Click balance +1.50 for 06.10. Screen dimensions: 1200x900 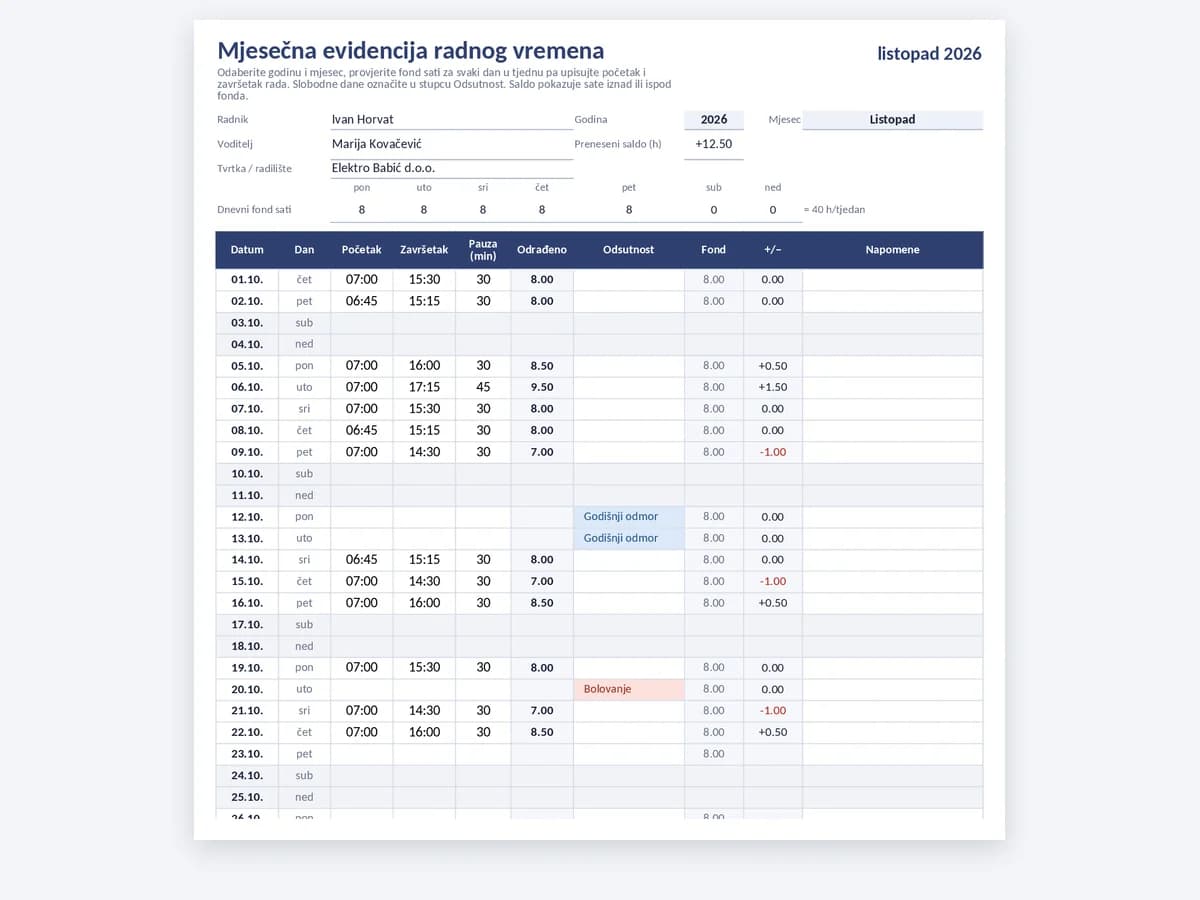773,387
